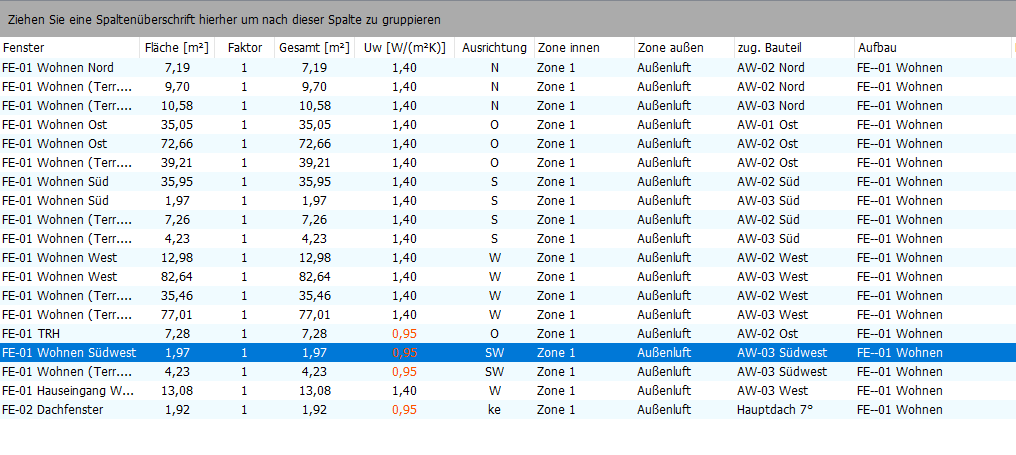Sort by Uw [W/(m²K)] column header
The height and width of the screenshot is (455, 1016).
(x=404, y=48)
